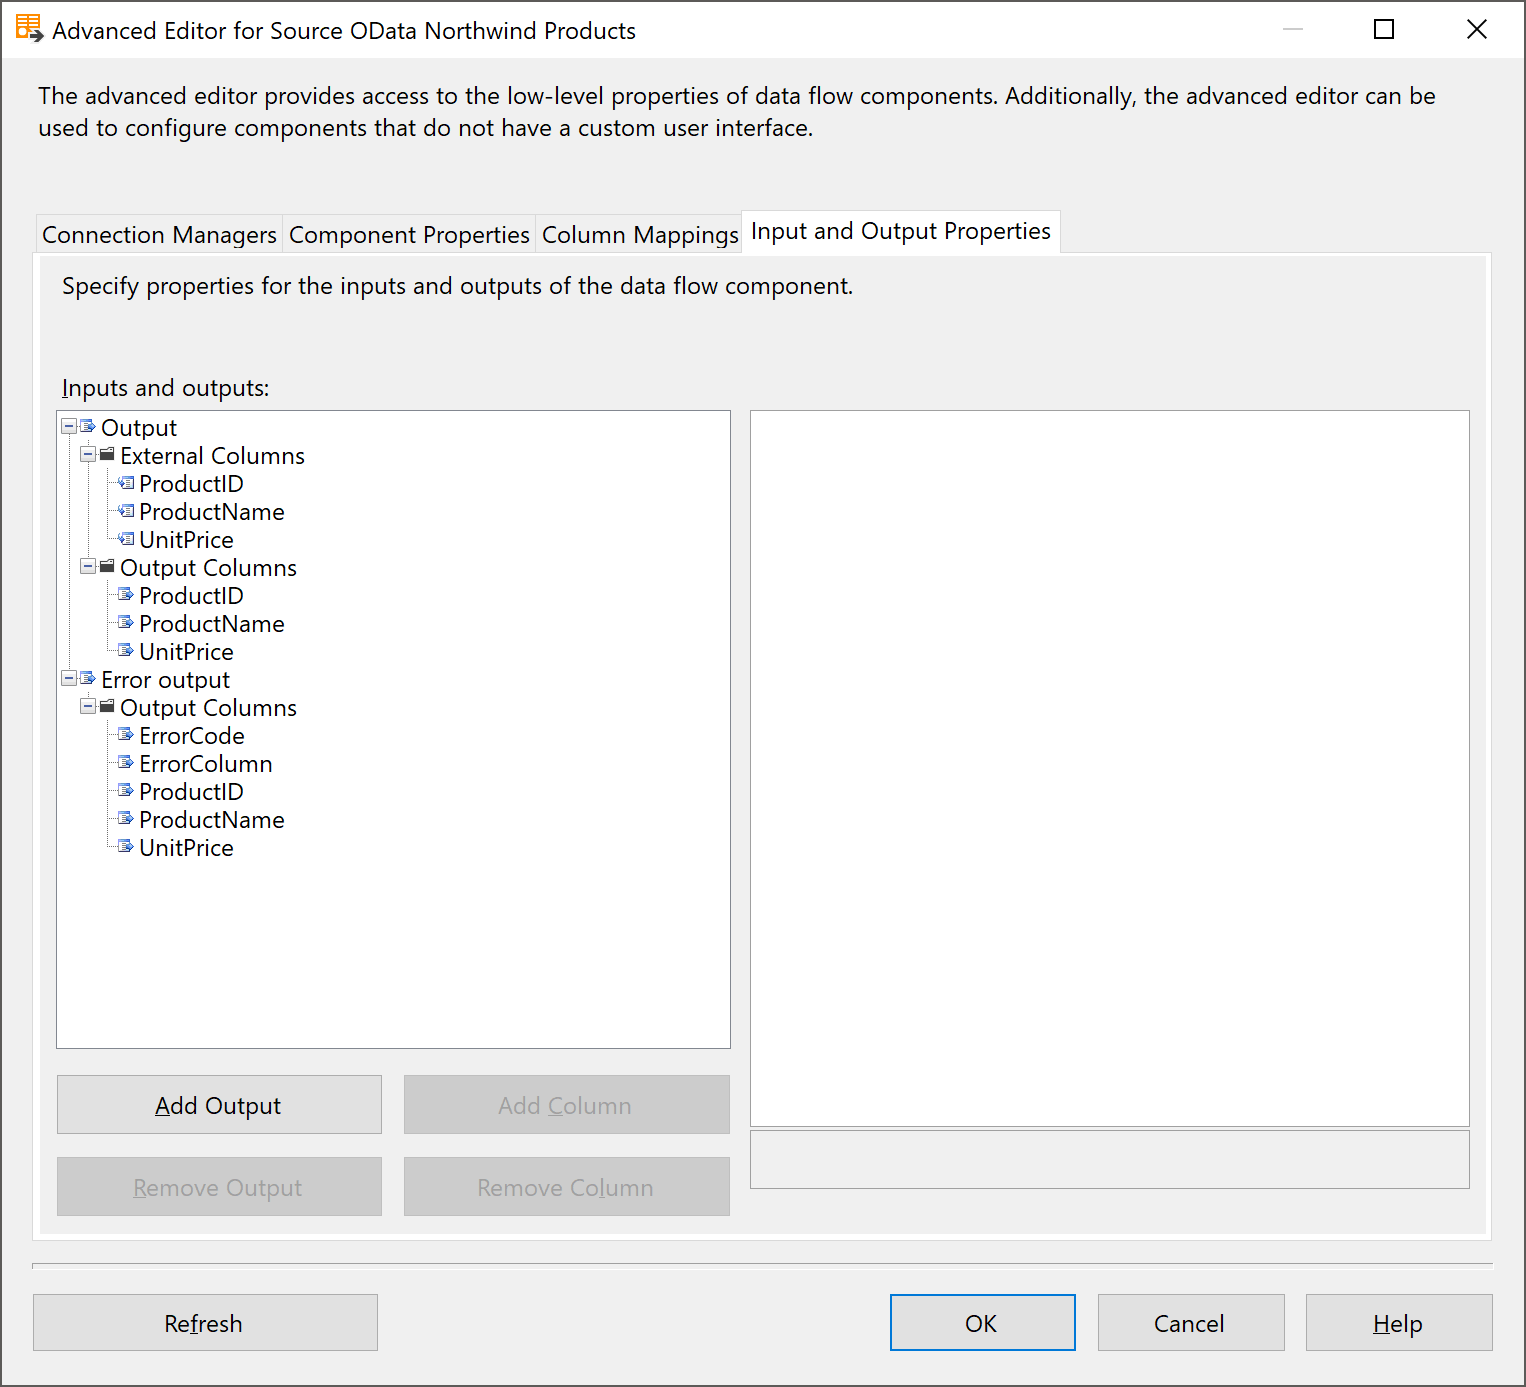The image size is (1526, 1387).
Task: Click the external ProductName column icon
Action: tap(126, 511)
